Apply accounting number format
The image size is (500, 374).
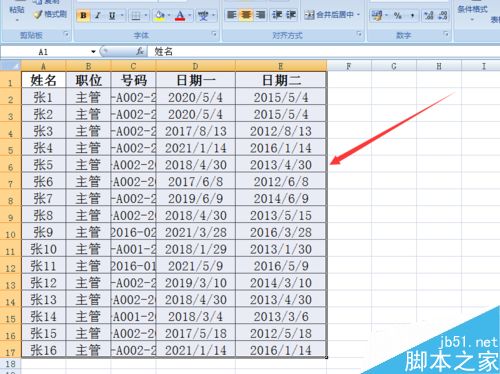[377, 15]
